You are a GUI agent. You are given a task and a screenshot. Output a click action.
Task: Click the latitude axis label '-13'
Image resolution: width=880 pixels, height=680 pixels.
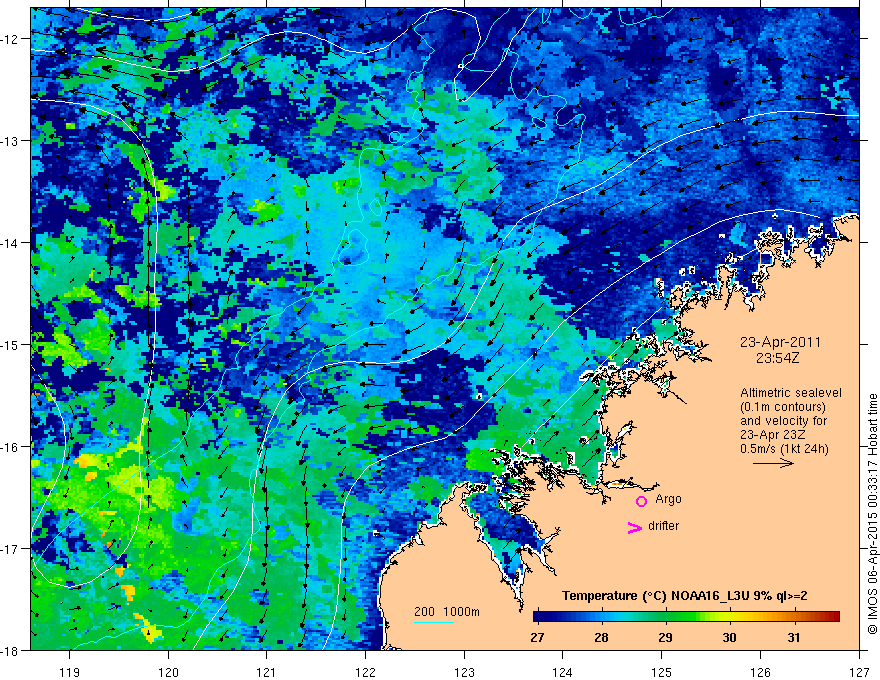point(10,141)
